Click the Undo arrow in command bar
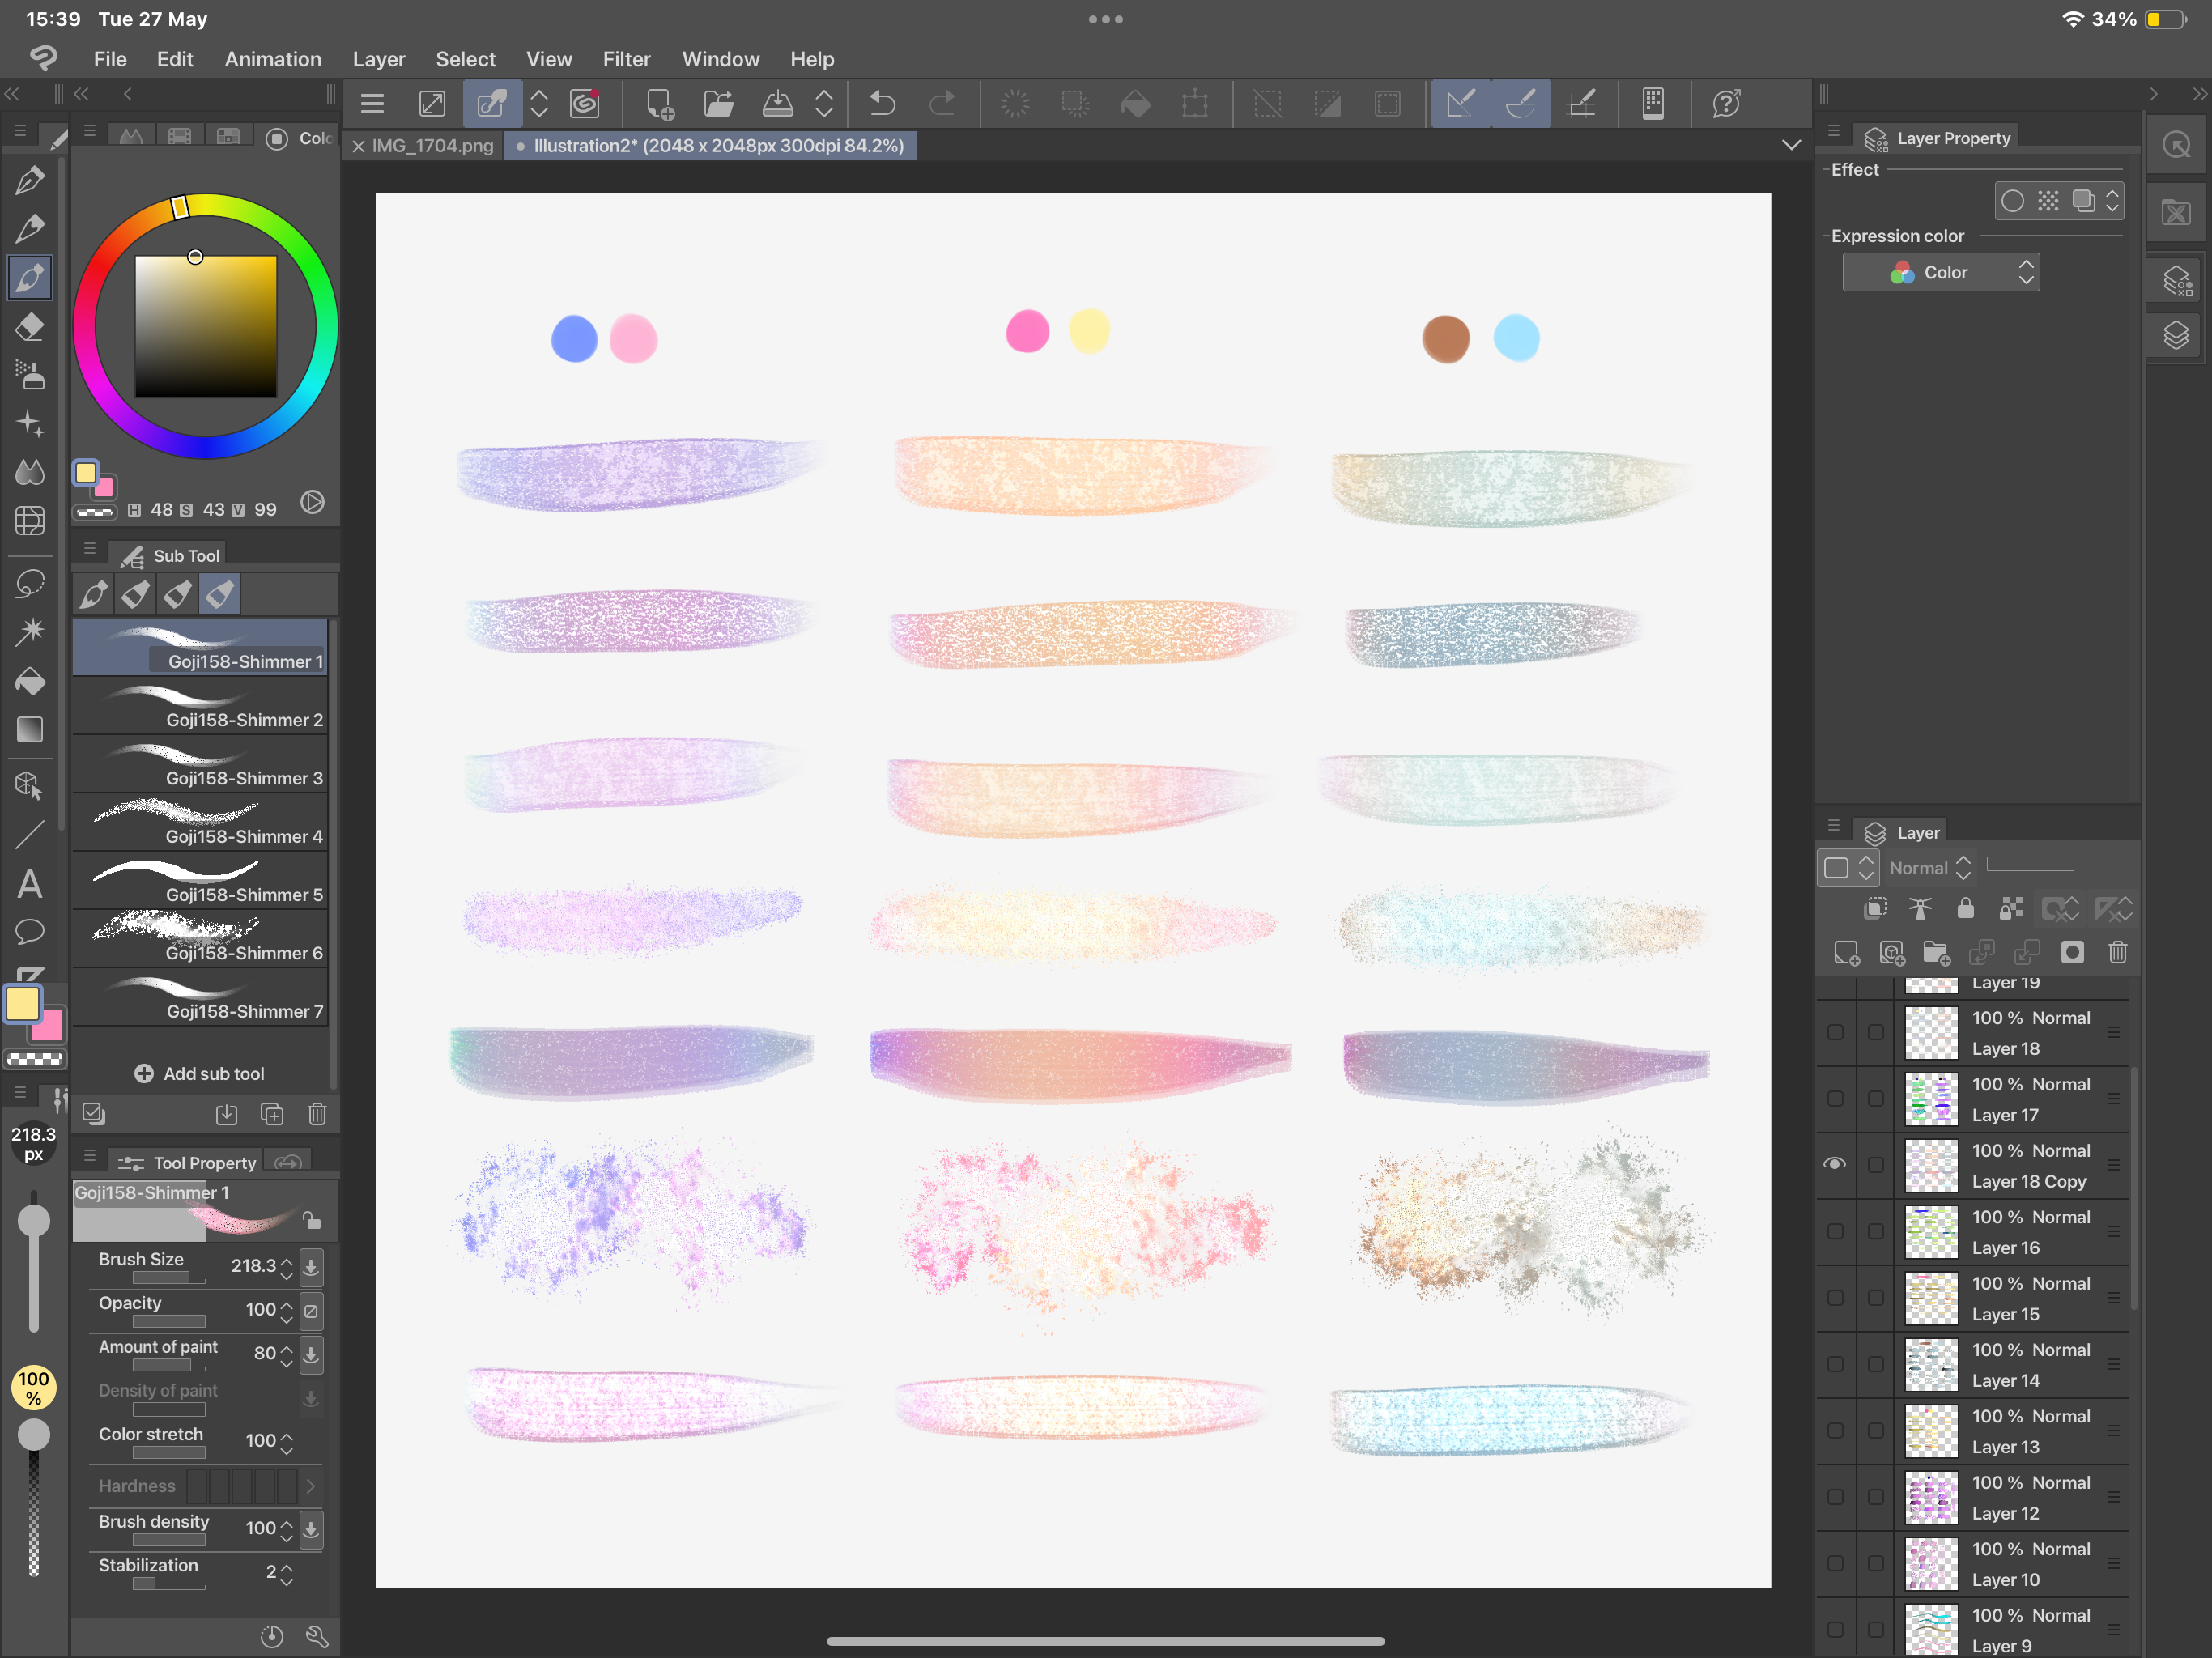2212x1658 pixels. point(882,103)
